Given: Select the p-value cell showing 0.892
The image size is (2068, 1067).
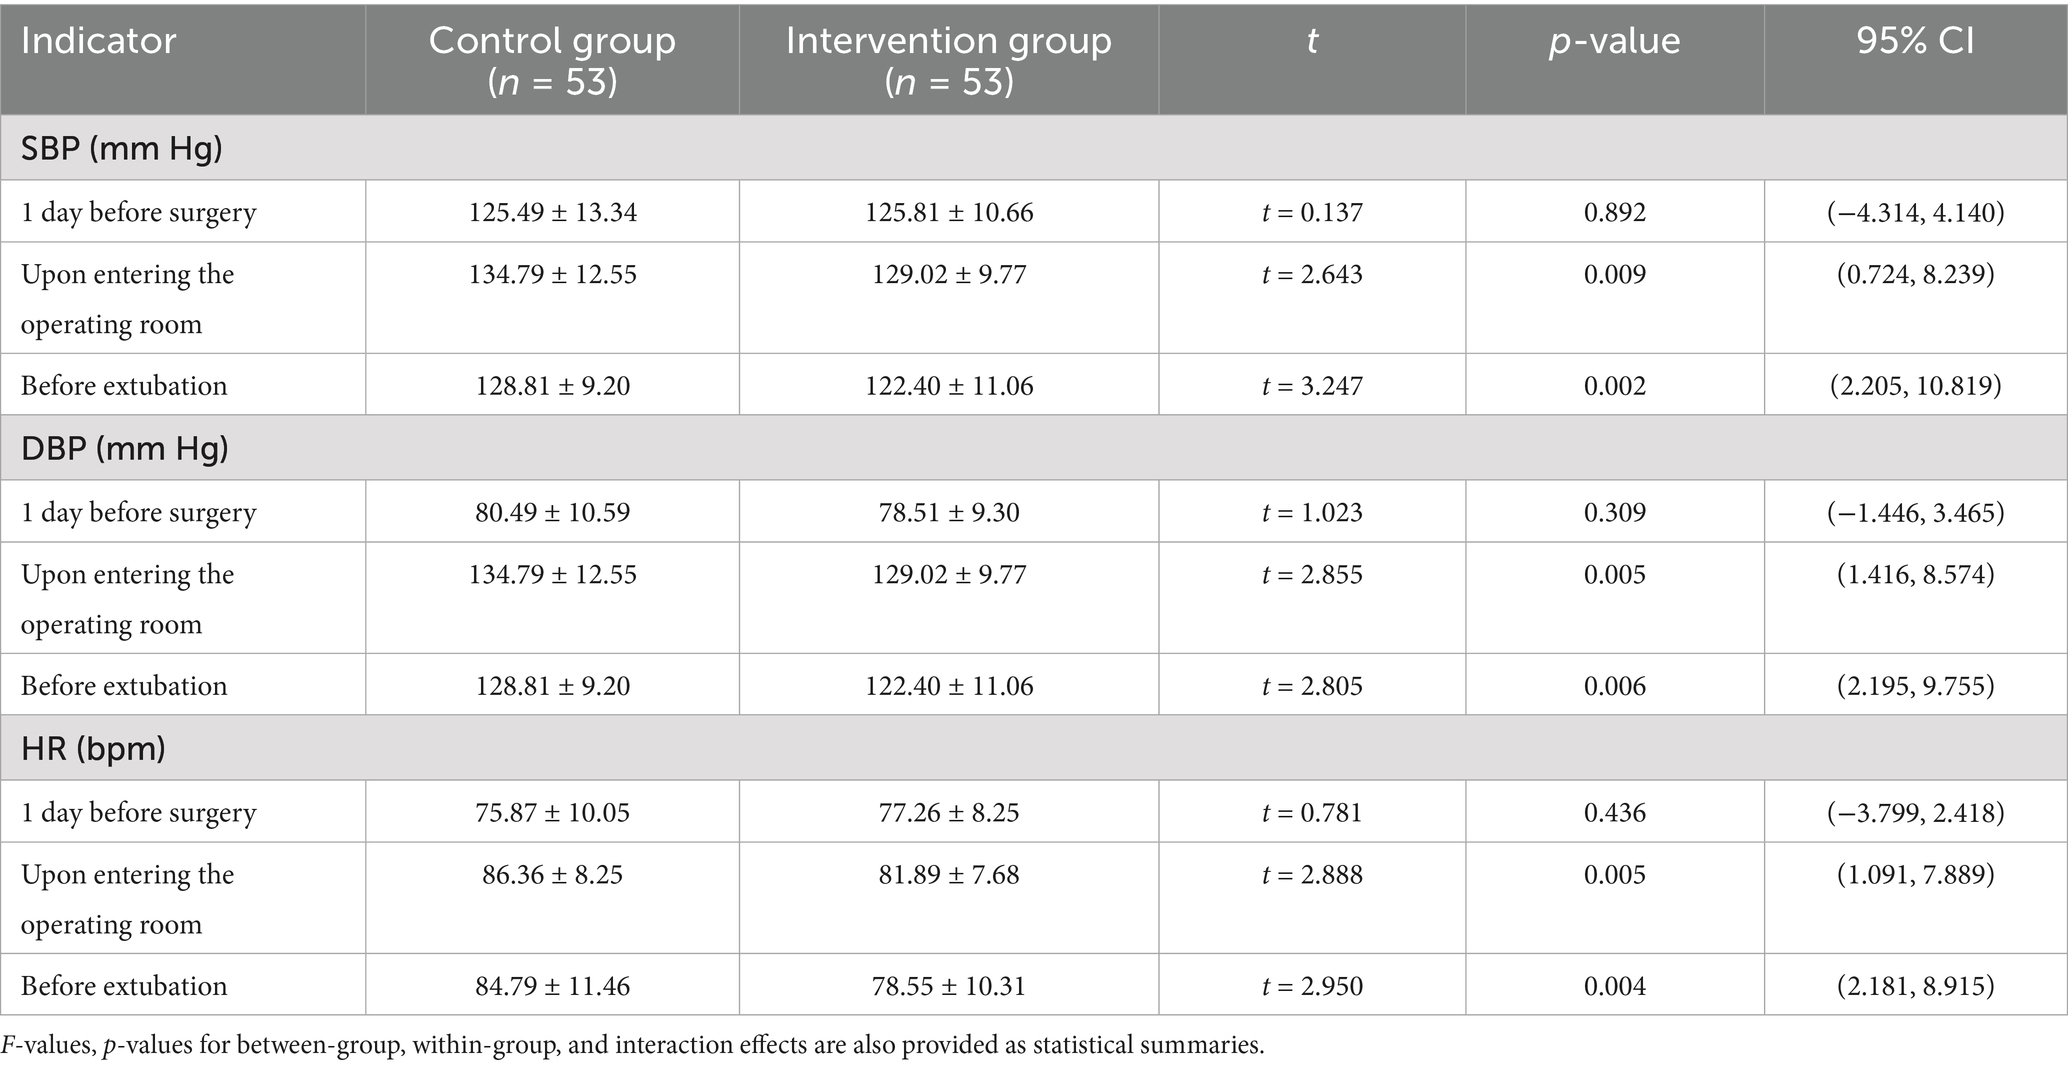Looking at the screenshot, I should tap(1614, 212).
